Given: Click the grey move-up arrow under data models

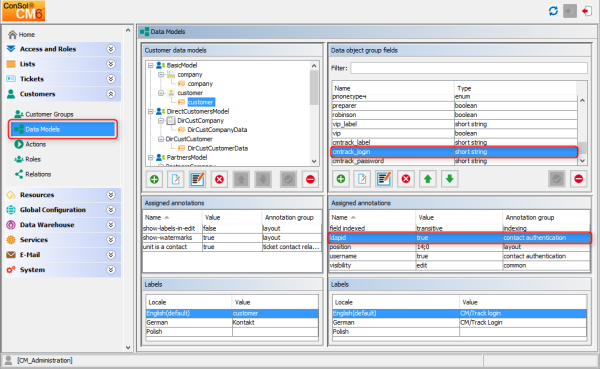Looking at the screenshot, I should tap(241, 179).
